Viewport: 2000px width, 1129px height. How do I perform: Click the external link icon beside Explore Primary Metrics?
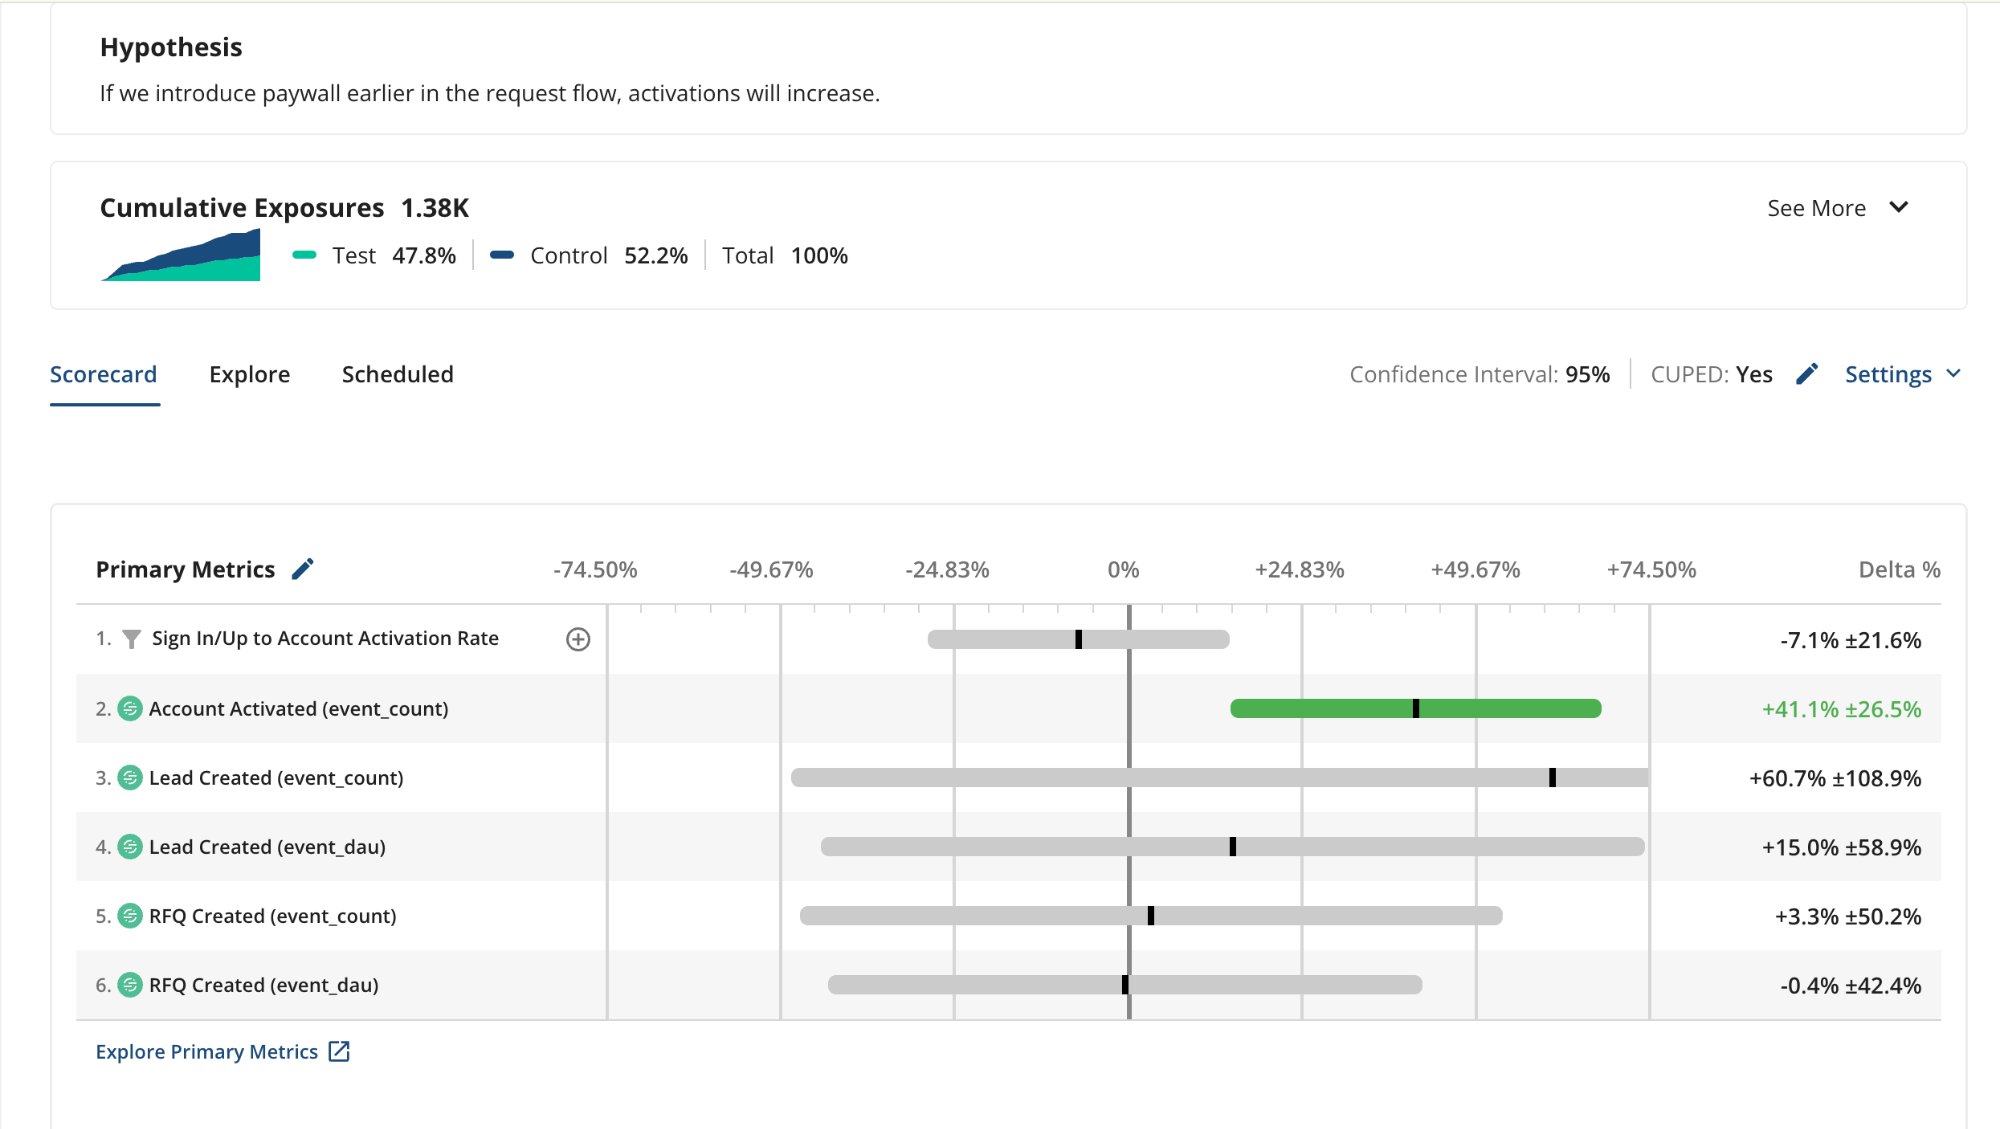coord(339,1051)
